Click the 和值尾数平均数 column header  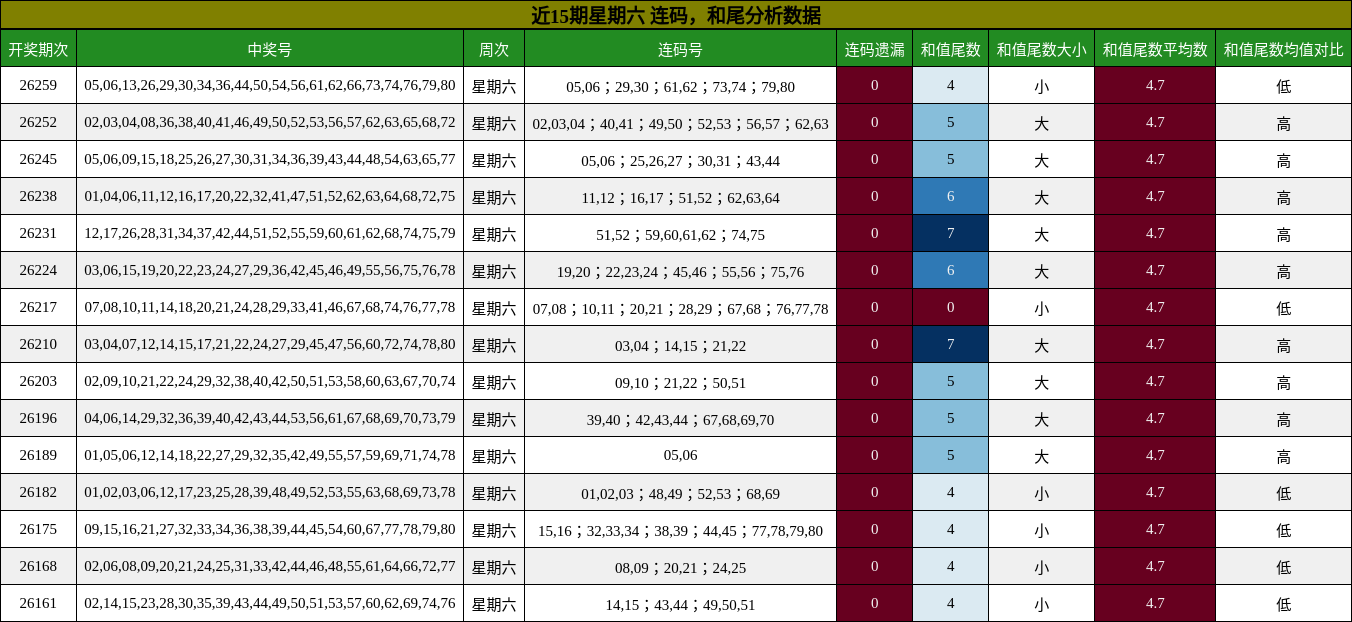[1155, 49]
